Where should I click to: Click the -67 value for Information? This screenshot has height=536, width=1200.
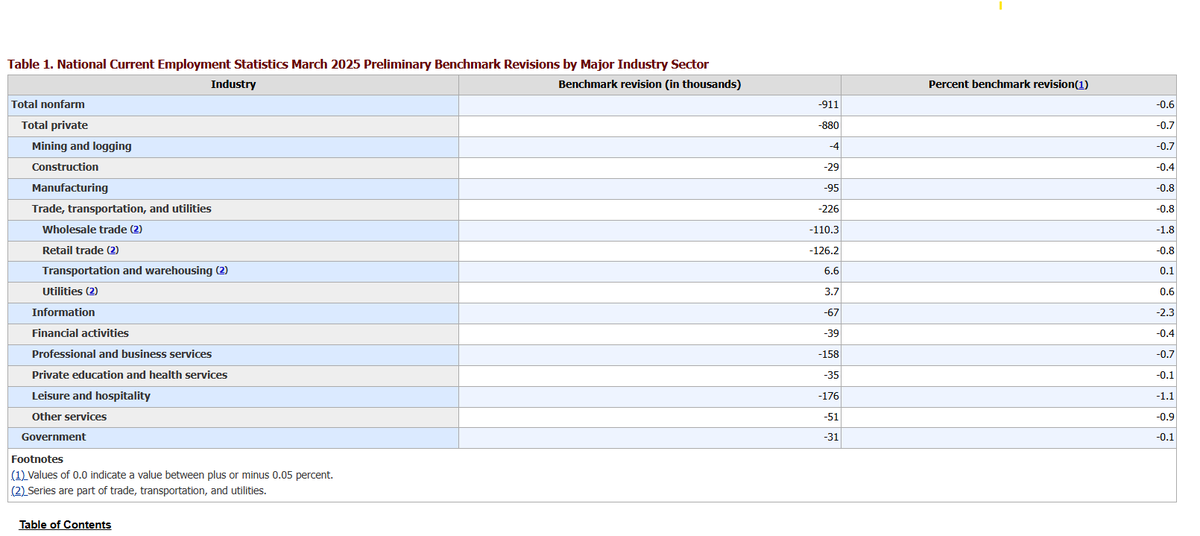(832, 313)
